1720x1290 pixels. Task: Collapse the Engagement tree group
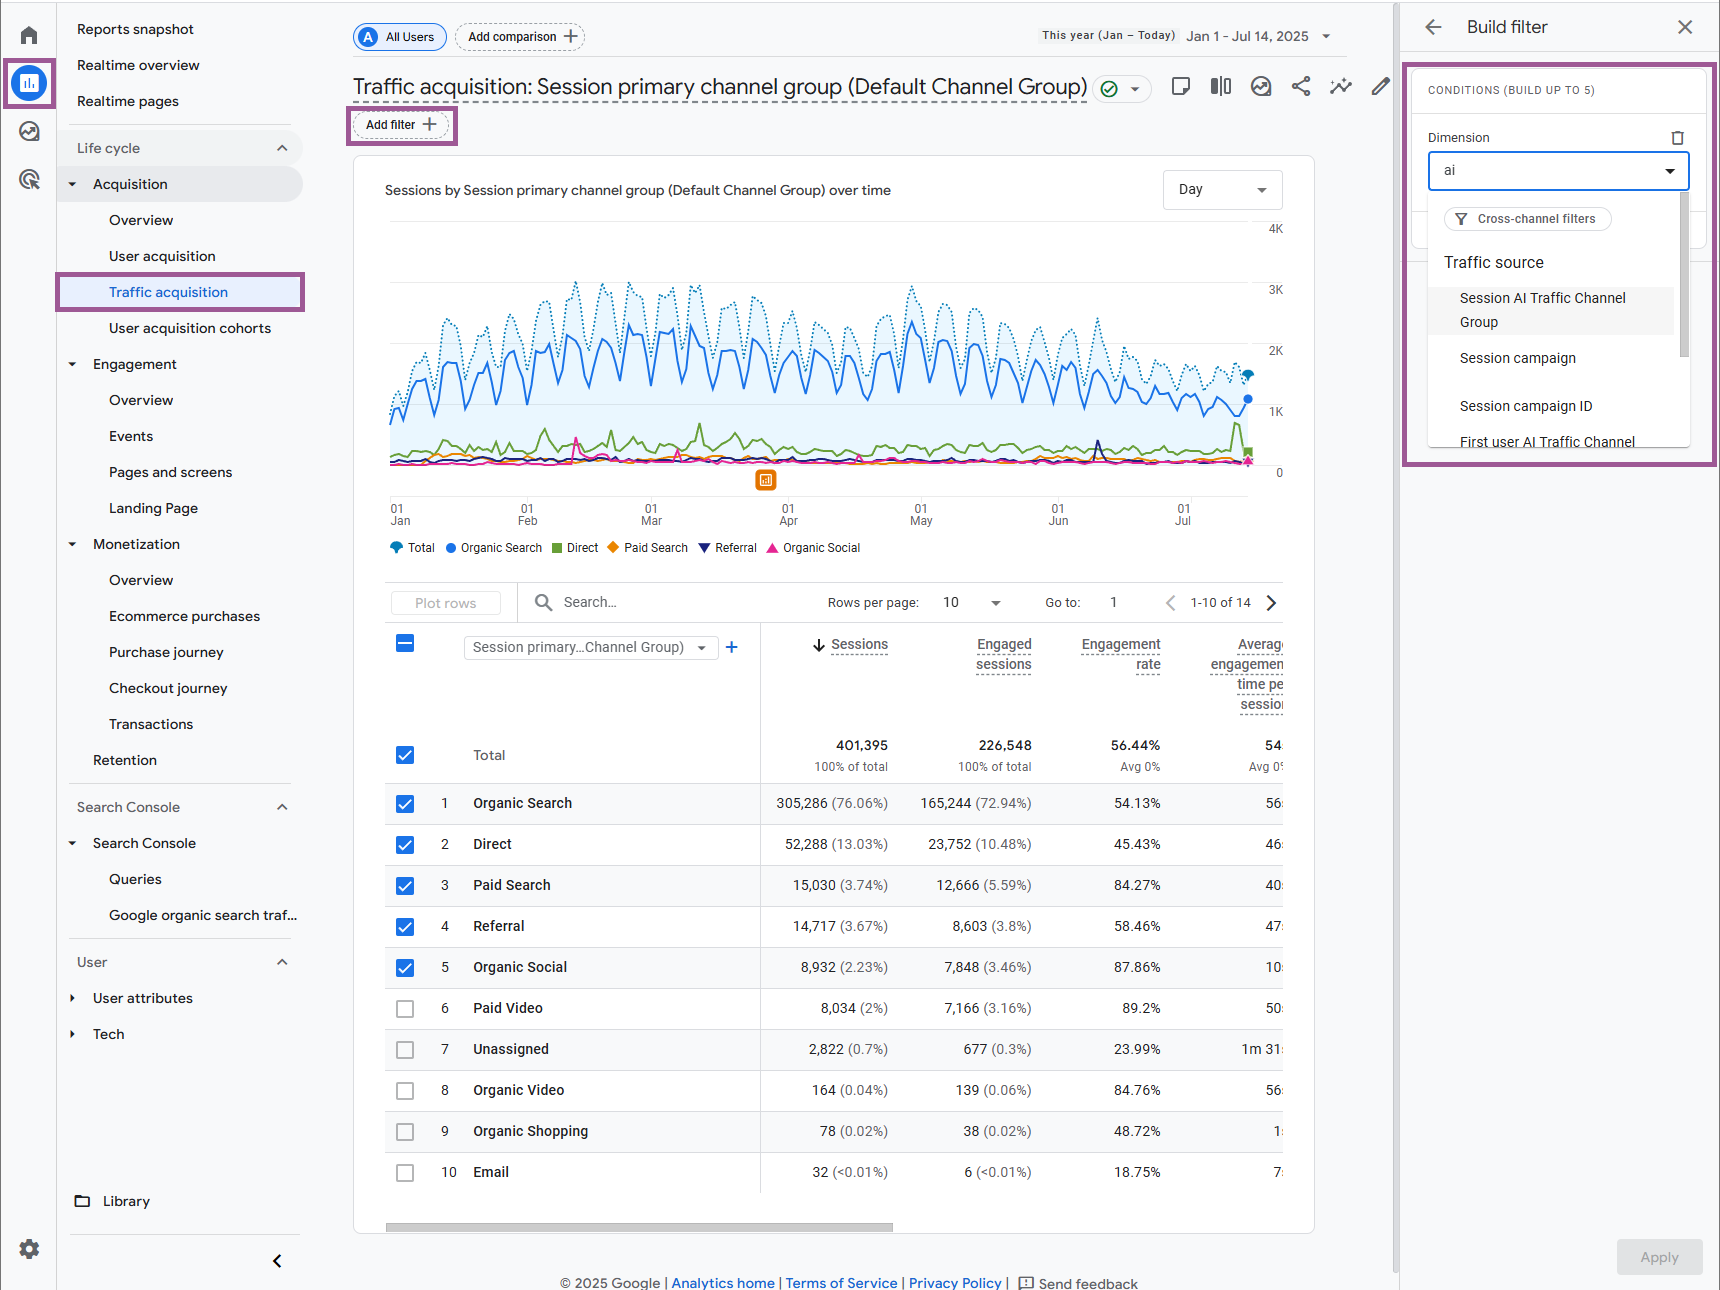point(72,364)
